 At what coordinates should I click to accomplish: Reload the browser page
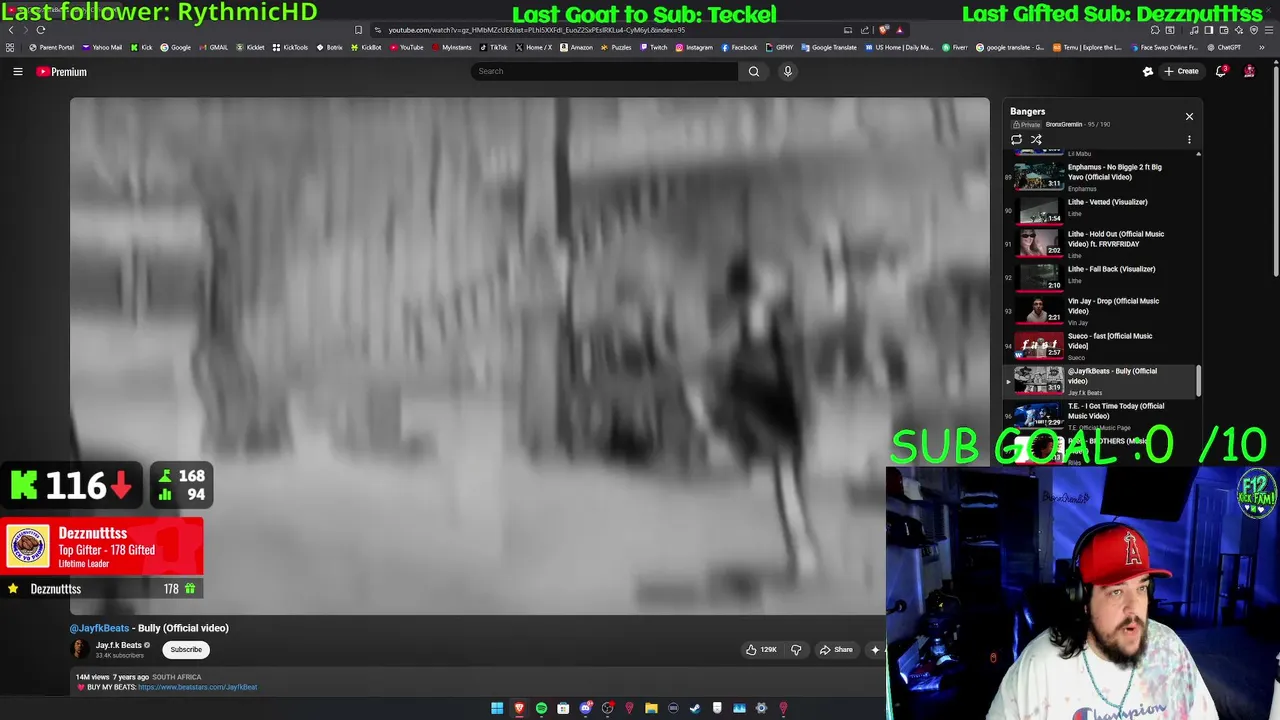click(x=41, y=30)
